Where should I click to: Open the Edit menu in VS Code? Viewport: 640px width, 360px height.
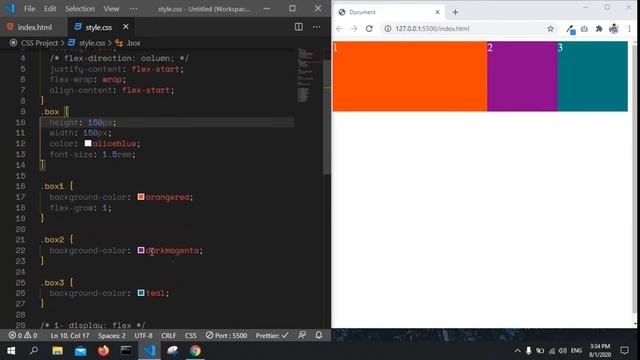pos(50,9)
